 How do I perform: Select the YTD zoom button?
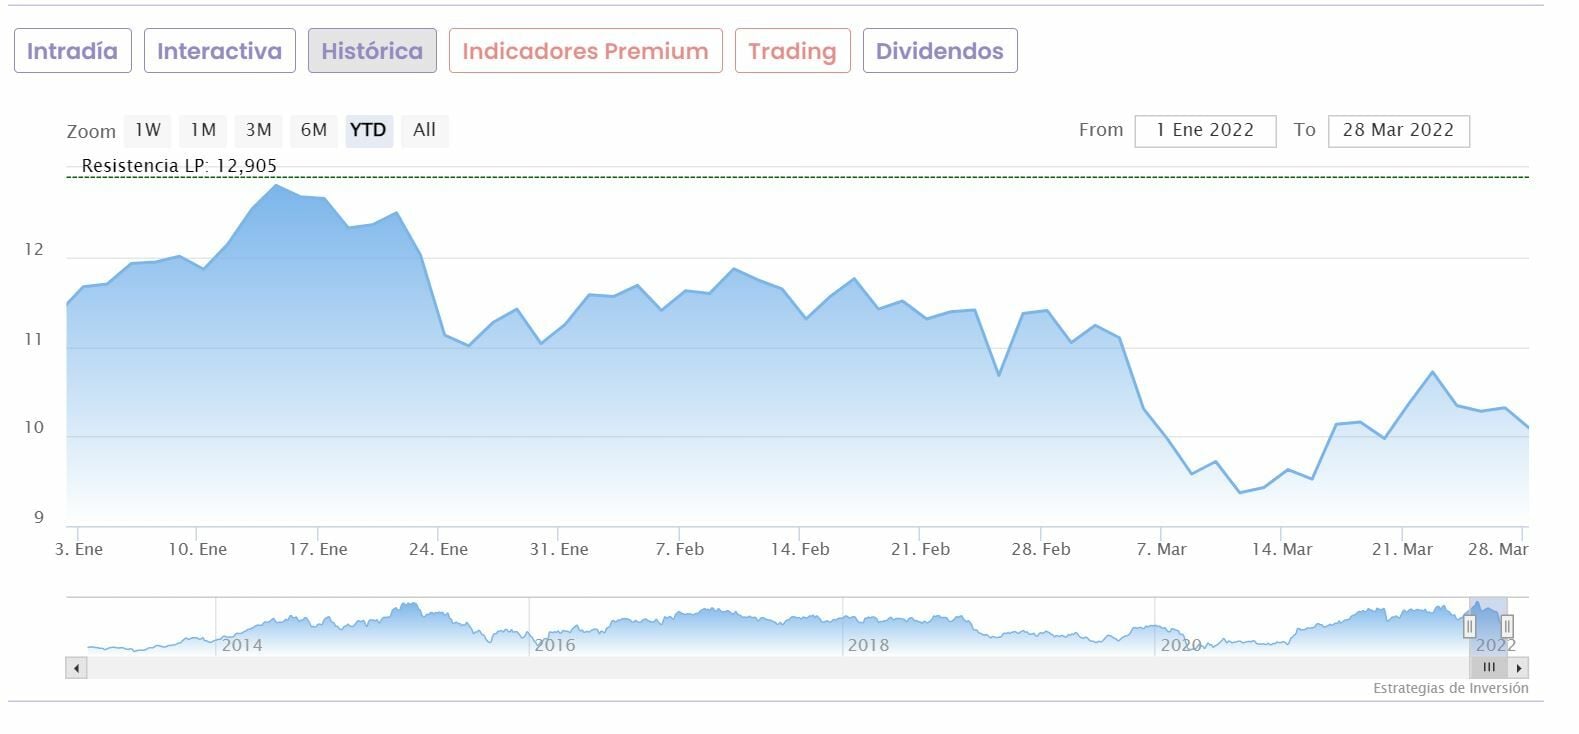[x=368, y=130]
